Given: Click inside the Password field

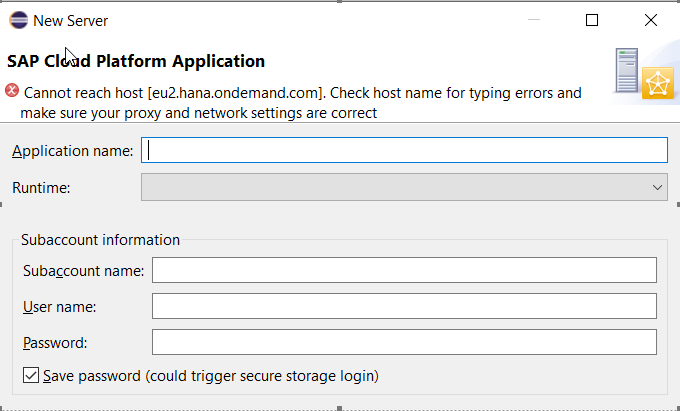Looking at the screenshot, I should (404, 342).
